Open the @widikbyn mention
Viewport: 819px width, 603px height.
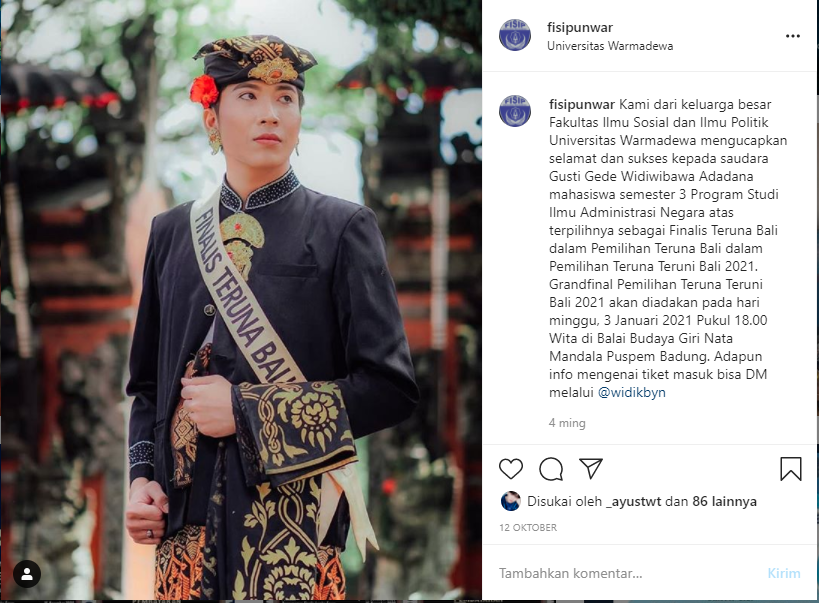tap(631, 392)
